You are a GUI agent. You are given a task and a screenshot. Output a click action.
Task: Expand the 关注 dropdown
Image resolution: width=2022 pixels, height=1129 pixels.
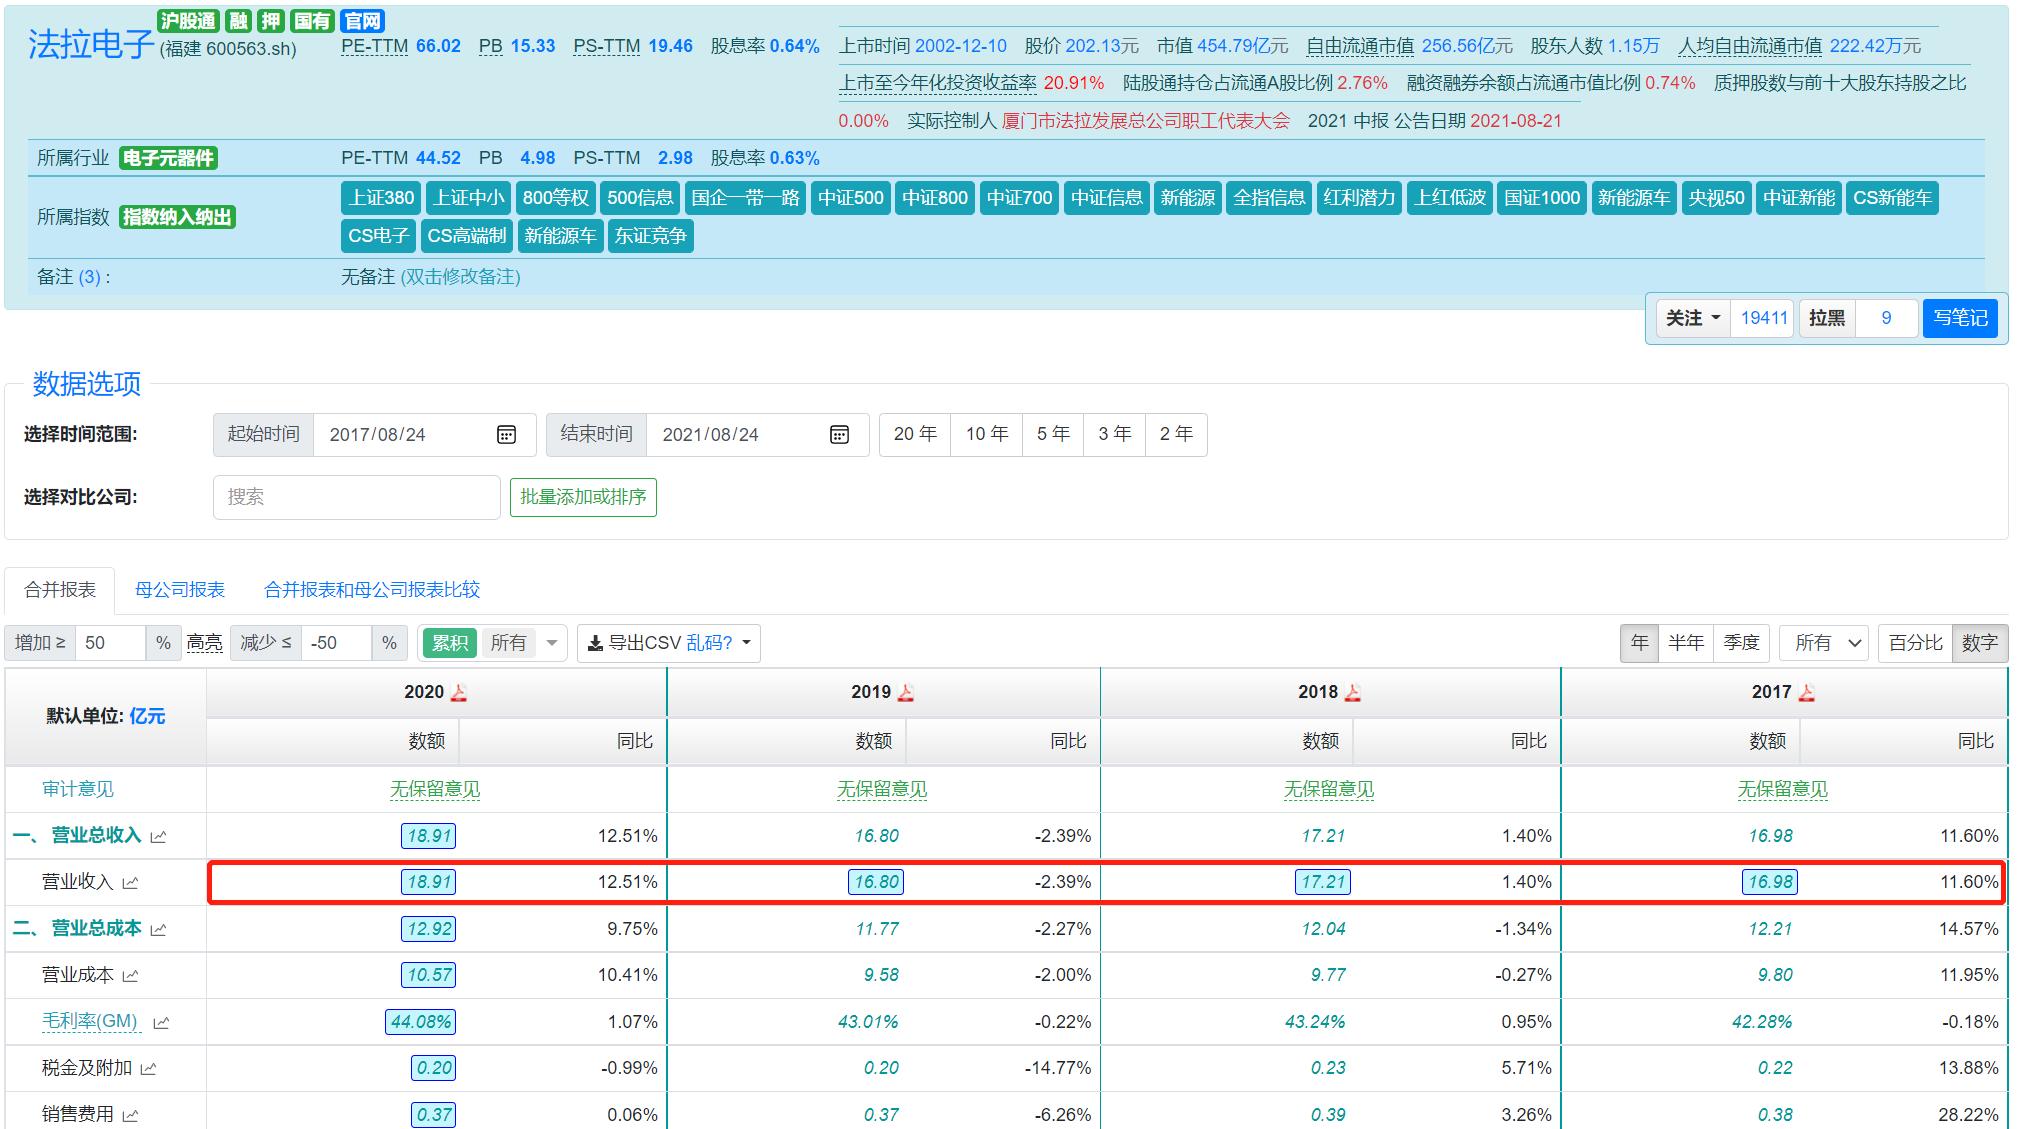pos(1692,318)
